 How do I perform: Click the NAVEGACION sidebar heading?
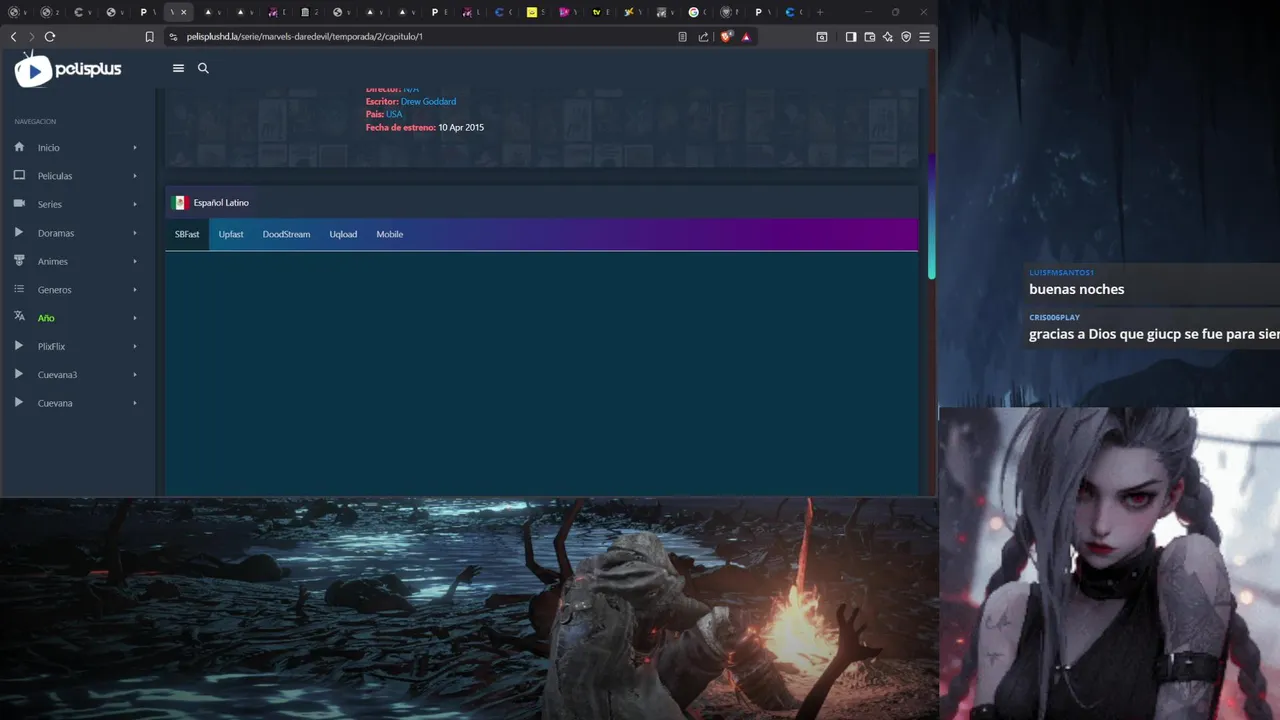pos(35,122)
